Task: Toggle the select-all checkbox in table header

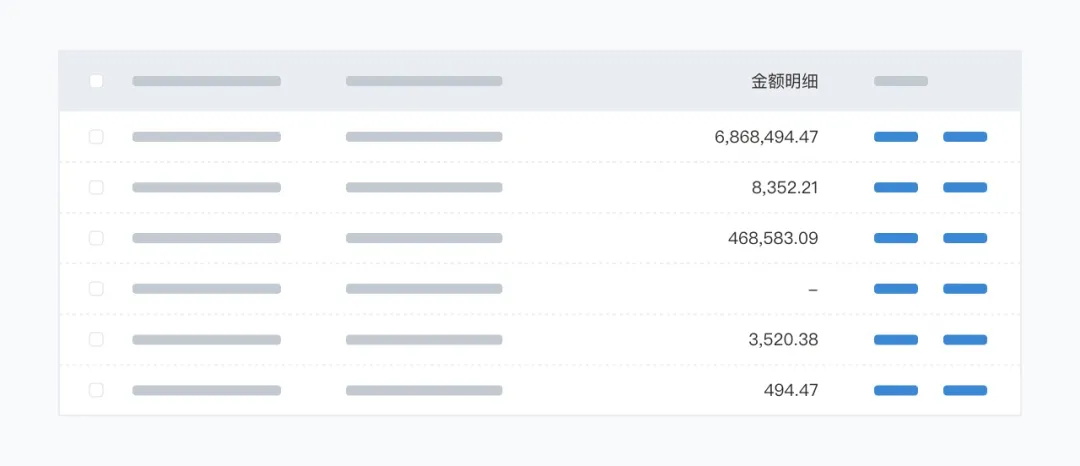Action: point(96,81)
